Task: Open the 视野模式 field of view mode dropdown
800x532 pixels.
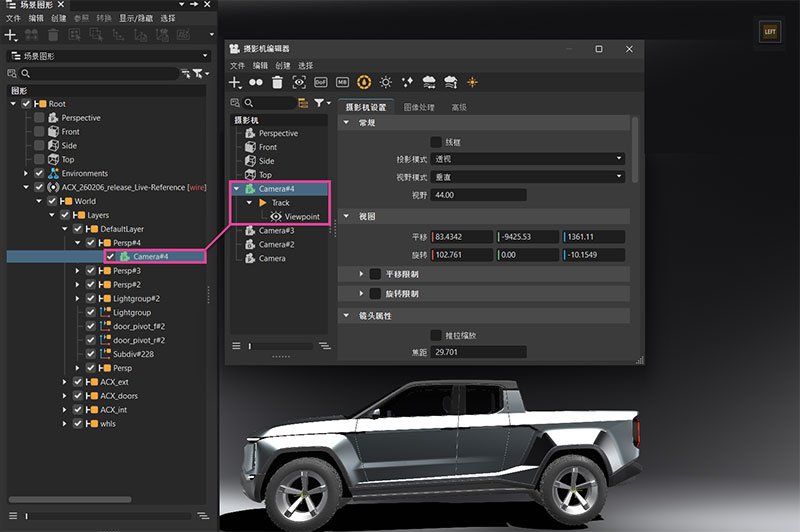Action: tap(528, 177)
